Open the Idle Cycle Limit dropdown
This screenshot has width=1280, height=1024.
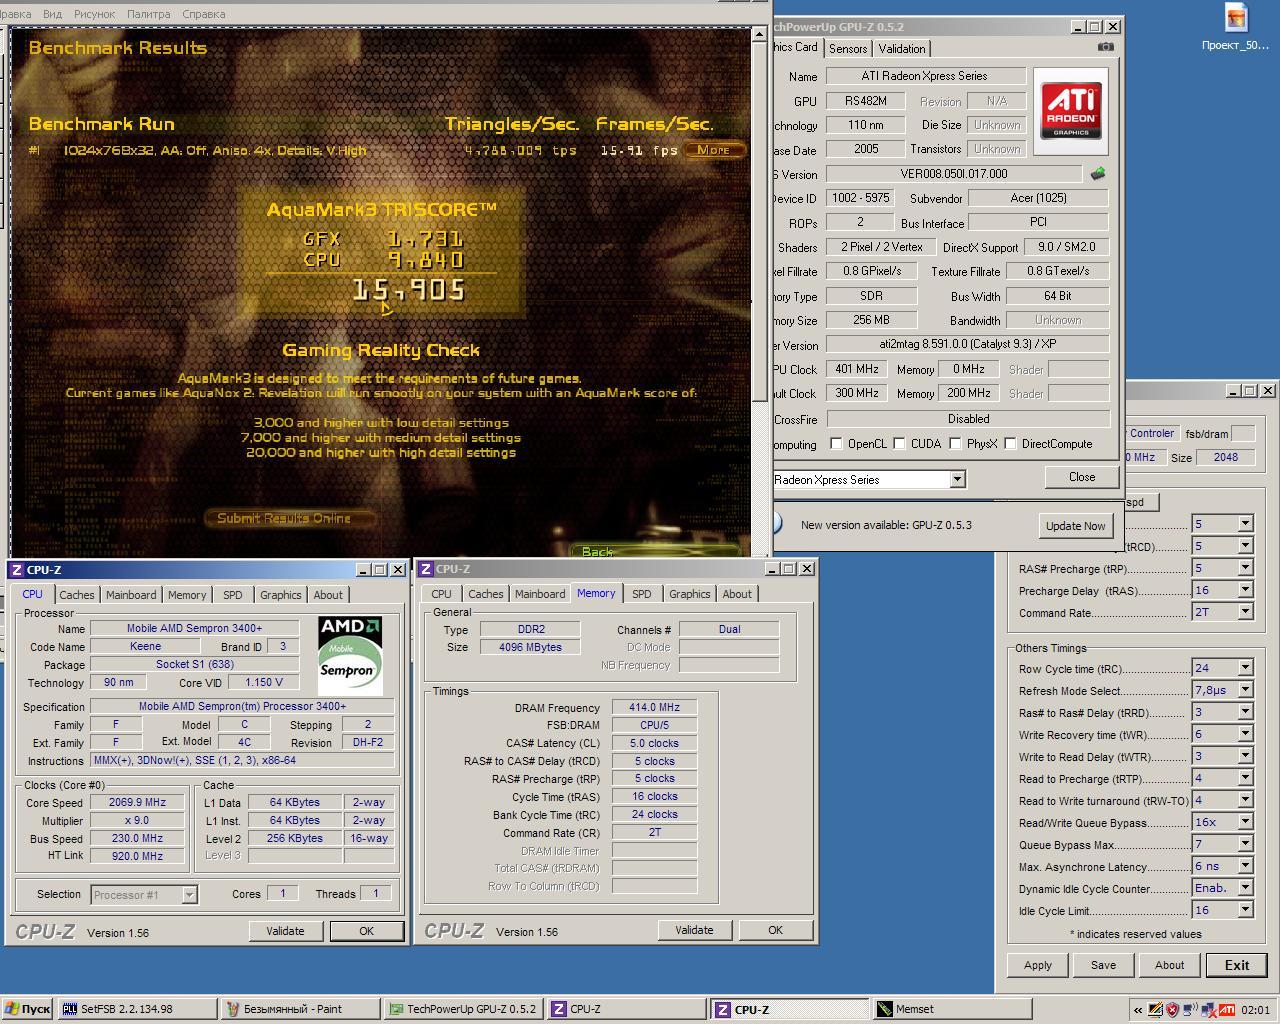coord(1245,910)
